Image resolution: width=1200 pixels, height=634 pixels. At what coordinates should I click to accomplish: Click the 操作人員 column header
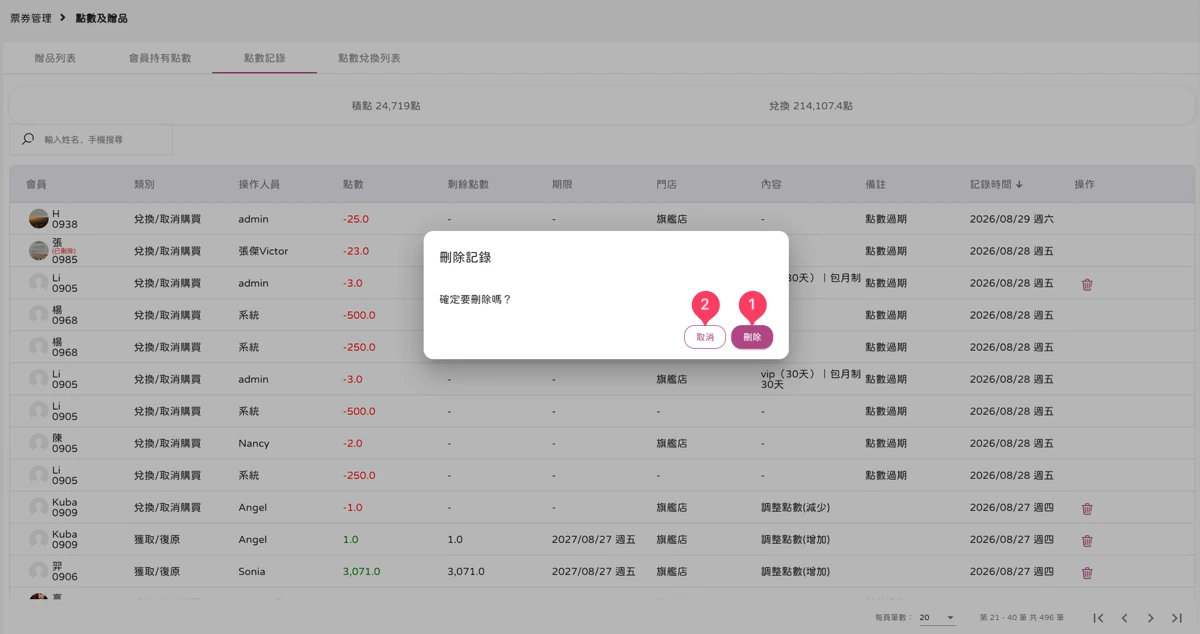coord(259,185)
